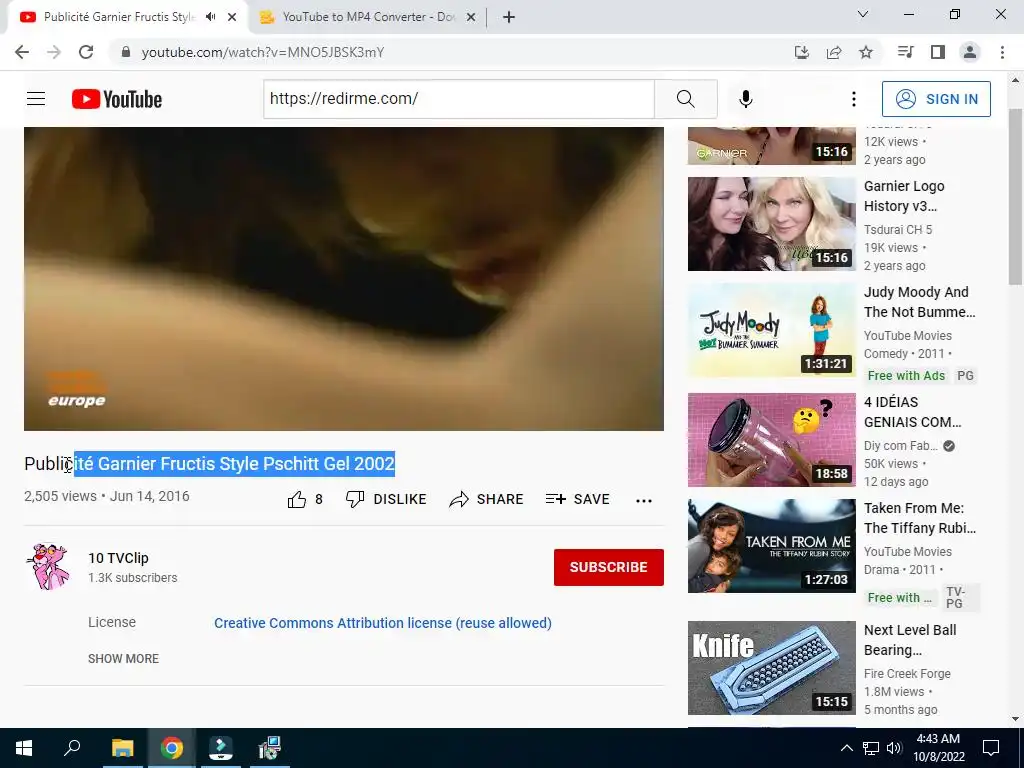Click the Publicité Garnier Fructis video title
Screen dimensions: 1024x768
pos(210,464)
